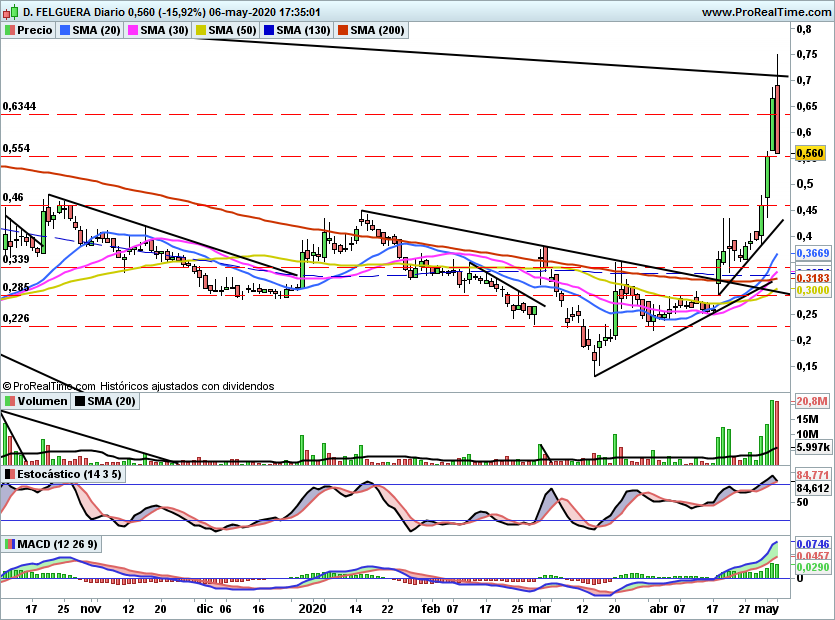Click the SMA (30) magenta legend icon
The height and width of the screenshot is (620, 835).
tap(133, 30)
